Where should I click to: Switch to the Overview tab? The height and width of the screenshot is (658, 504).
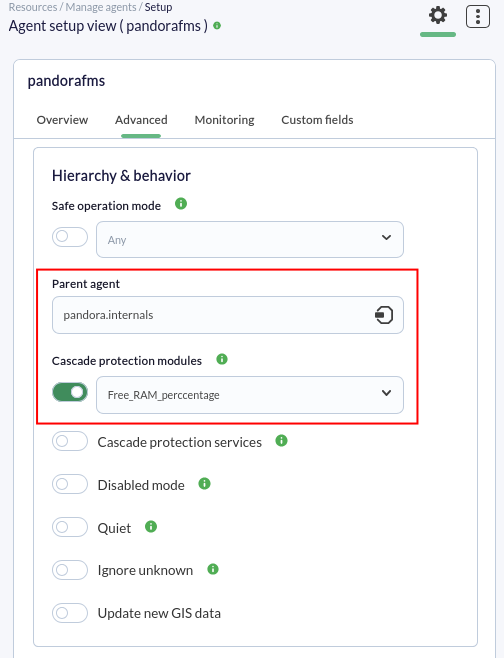[62, 120]
